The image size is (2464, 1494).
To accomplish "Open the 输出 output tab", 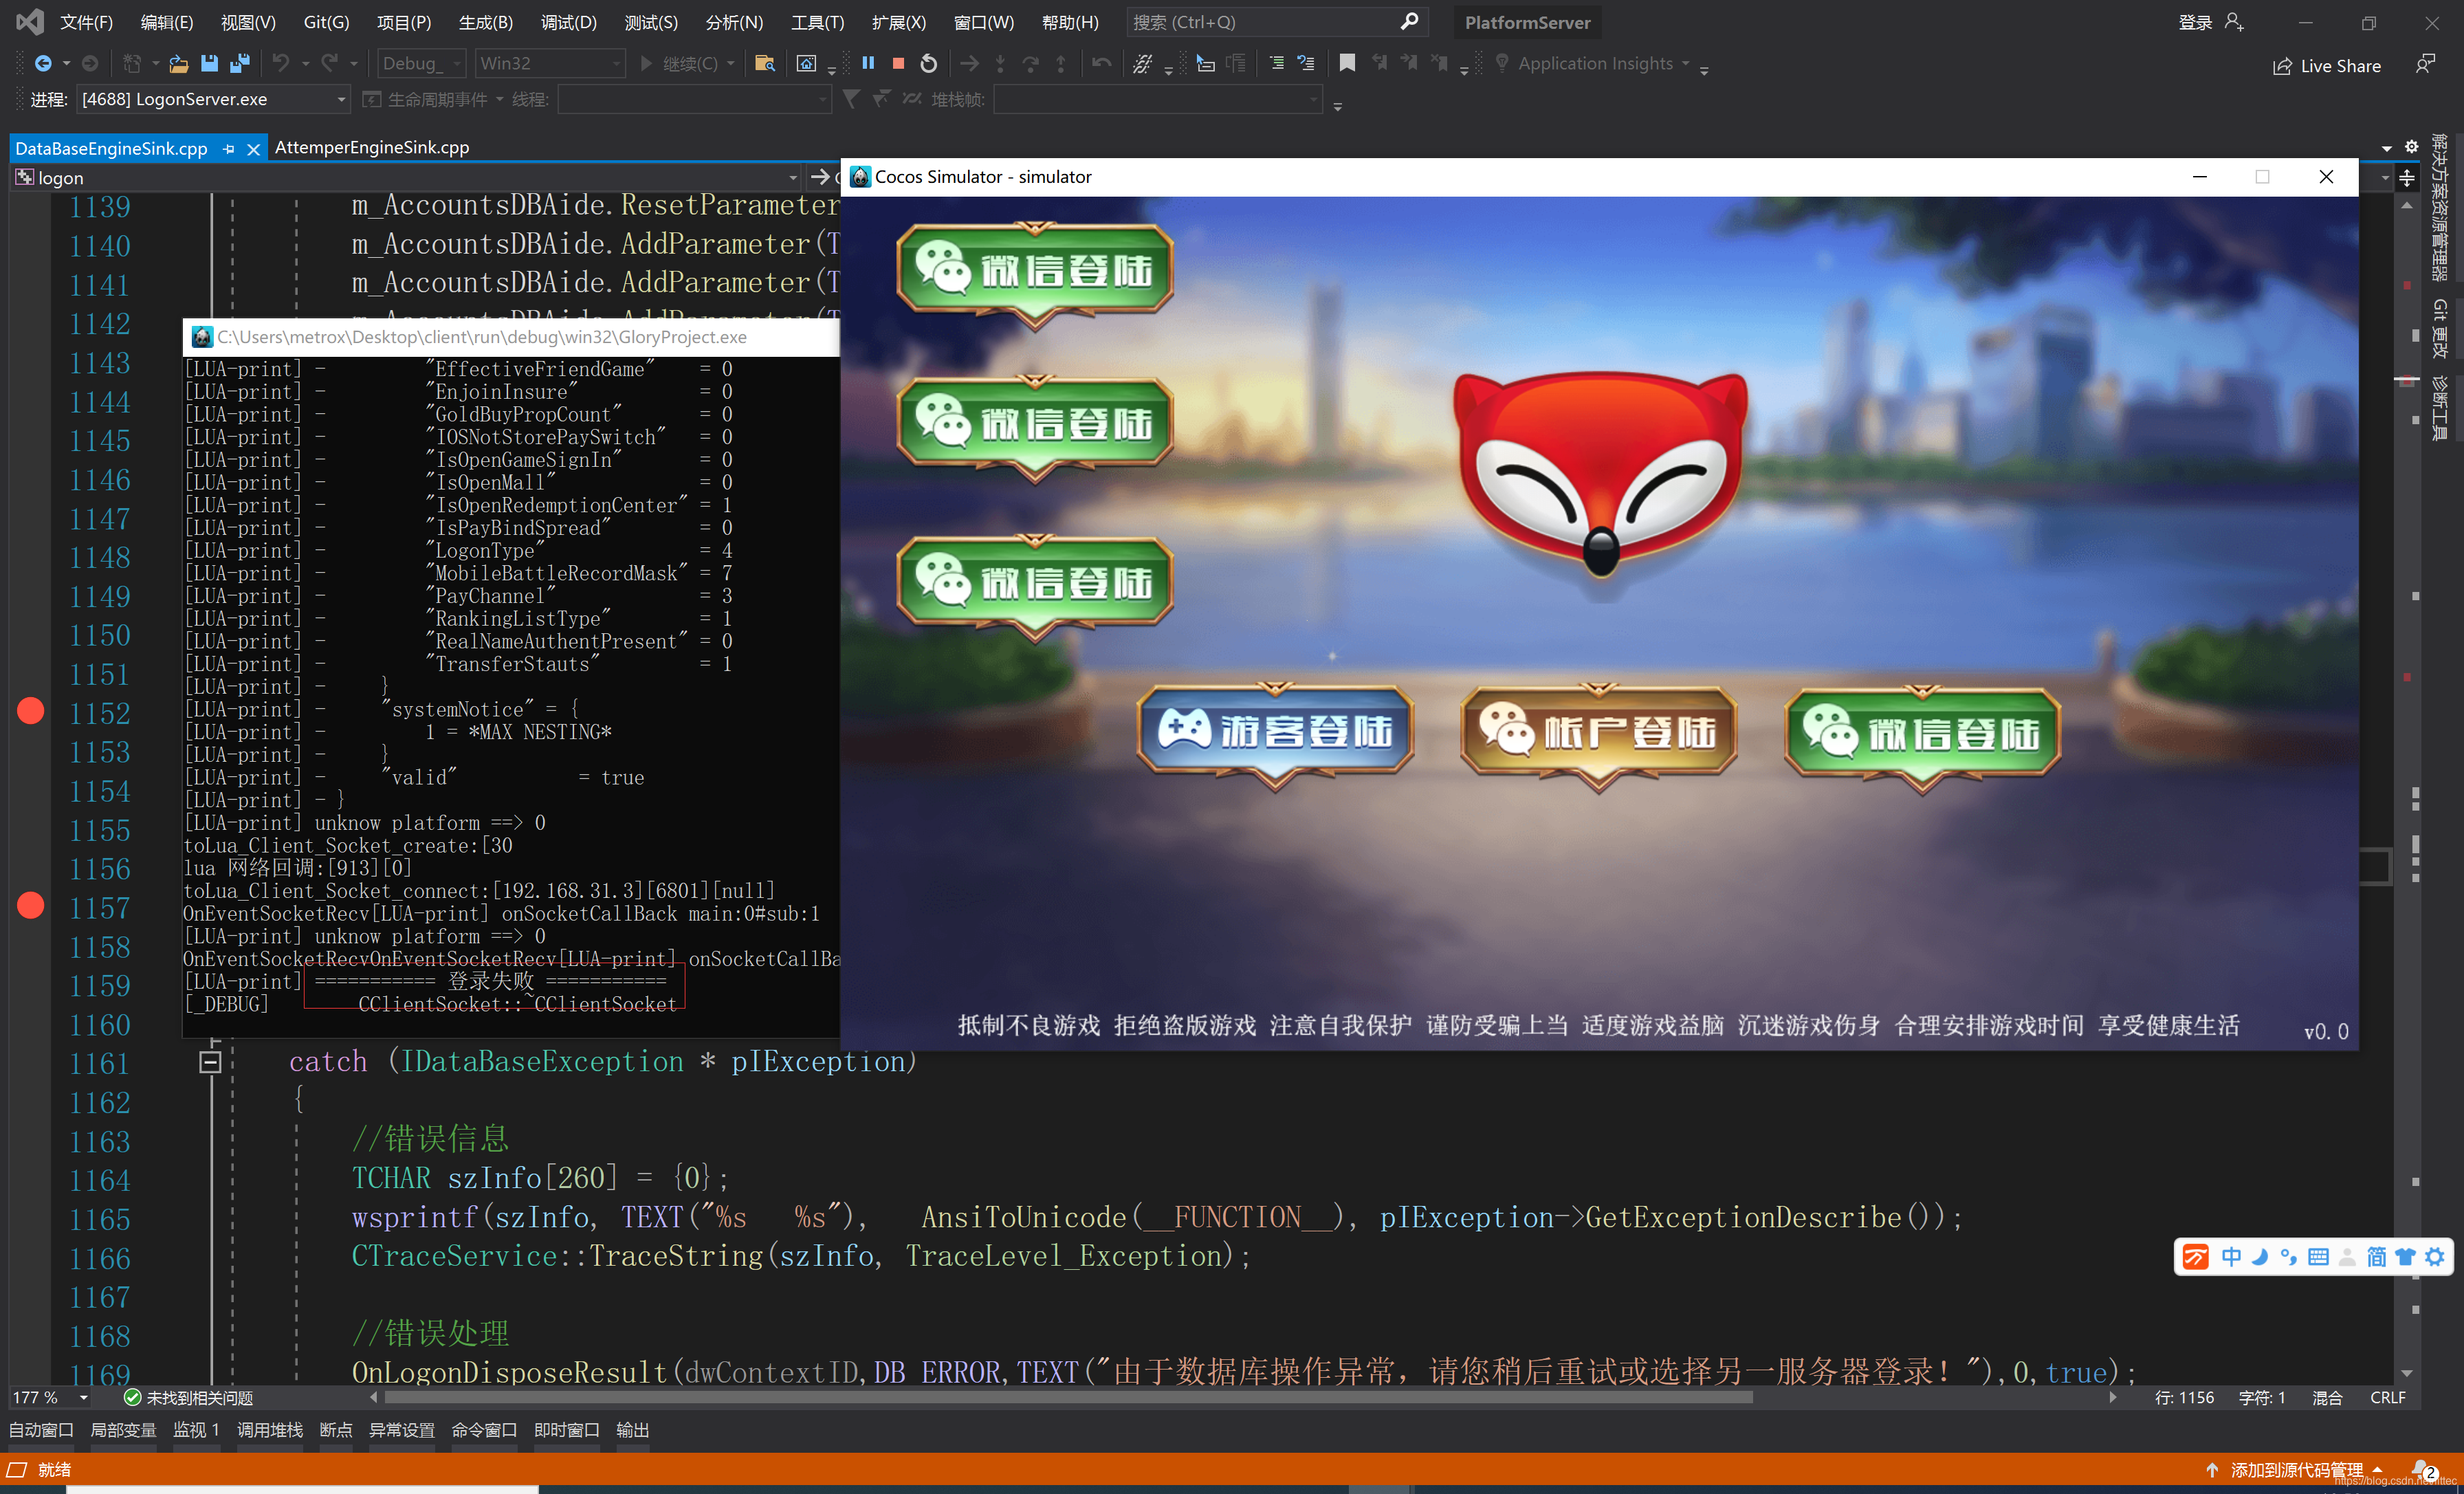I will [x=632, y=1430].
